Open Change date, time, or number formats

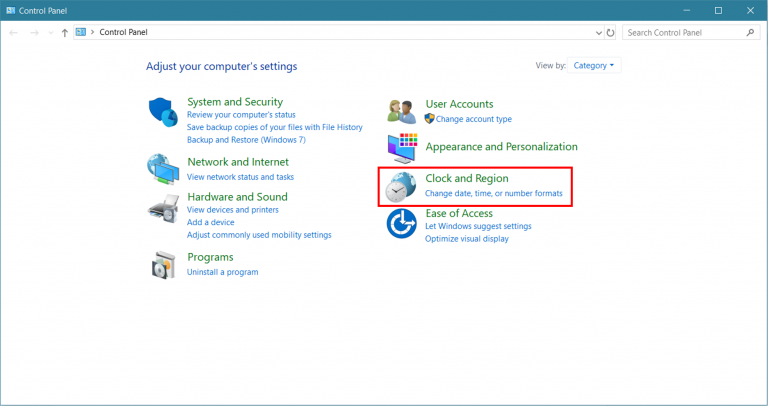click(x=494, y=193)
